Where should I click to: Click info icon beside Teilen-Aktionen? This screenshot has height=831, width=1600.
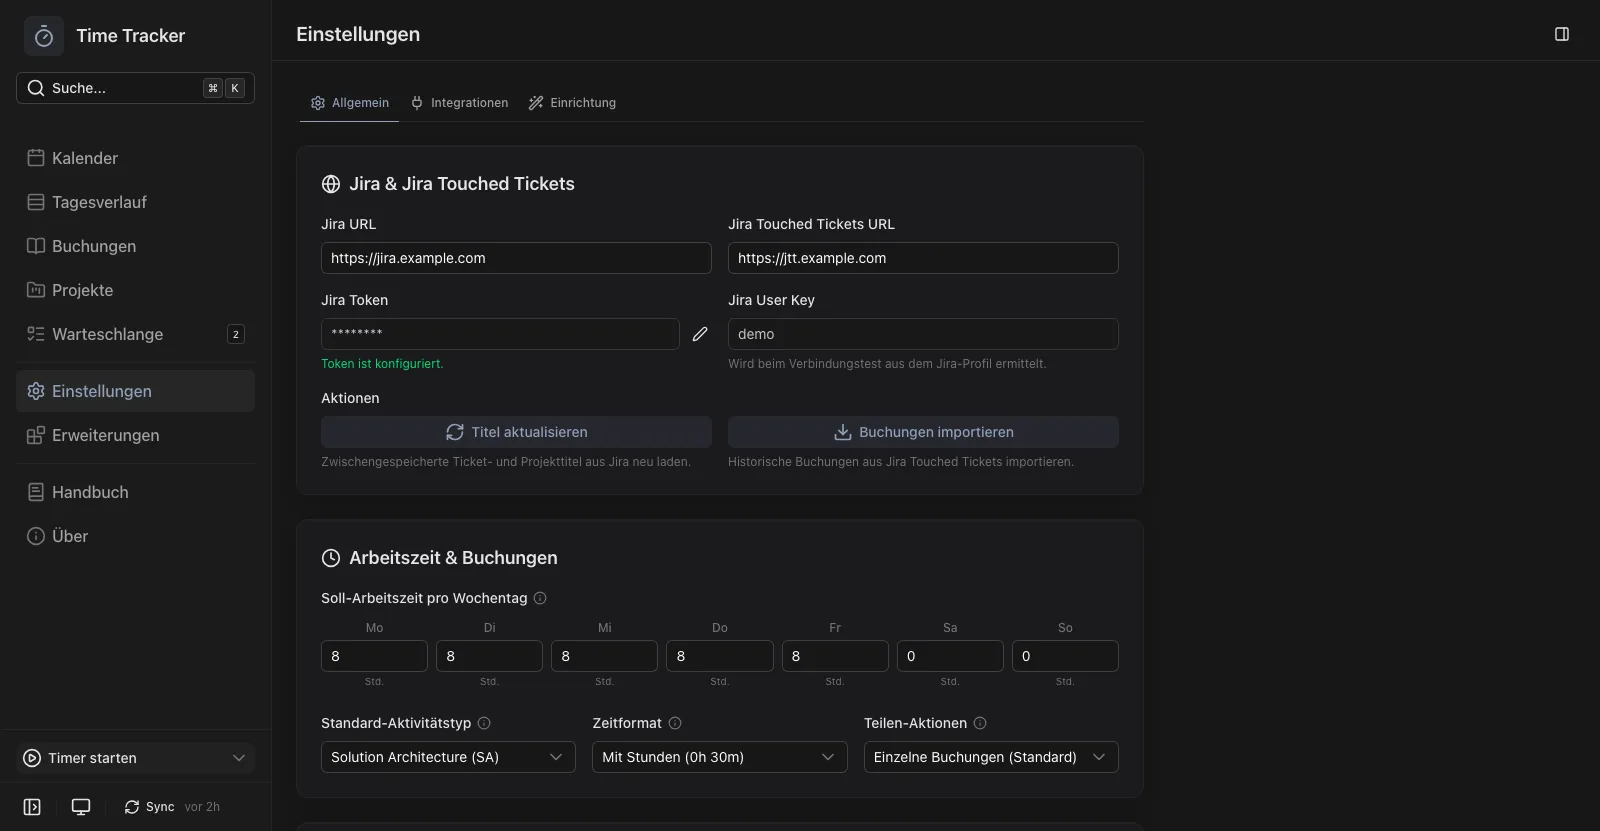980,723
